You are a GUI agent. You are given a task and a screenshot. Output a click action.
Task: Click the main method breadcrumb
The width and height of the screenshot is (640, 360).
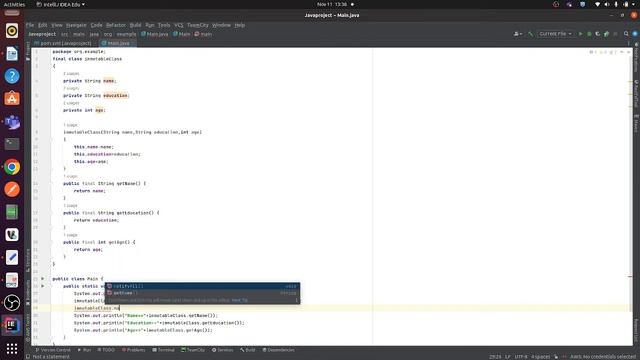tap(203, 34)
